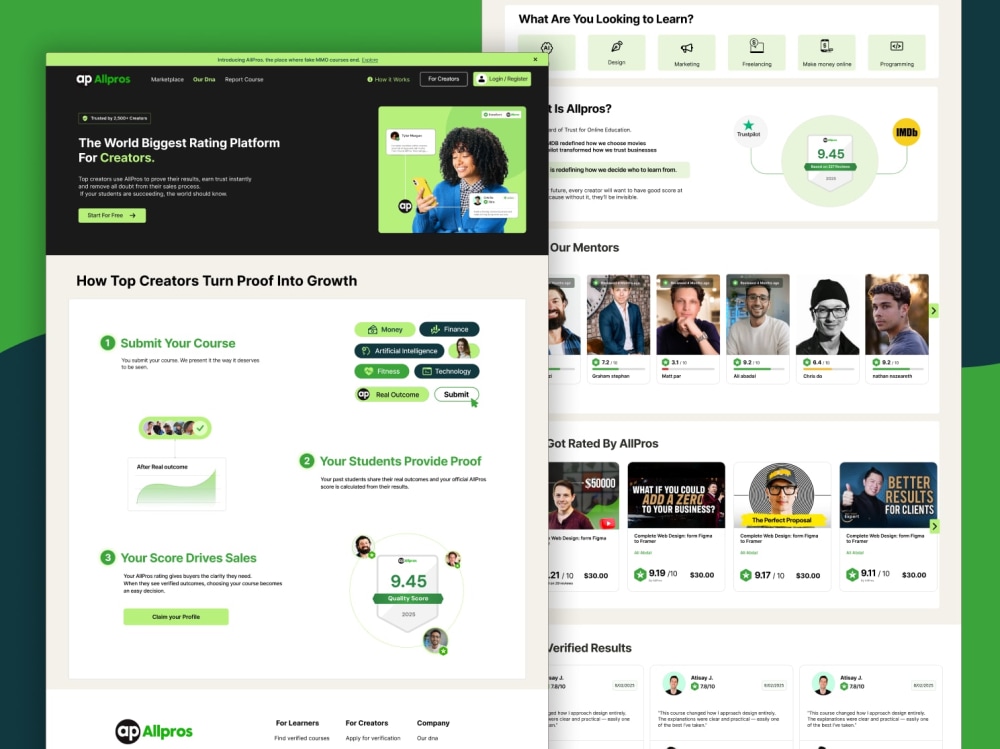Click the Trustpilot star icon

[749, 126]
